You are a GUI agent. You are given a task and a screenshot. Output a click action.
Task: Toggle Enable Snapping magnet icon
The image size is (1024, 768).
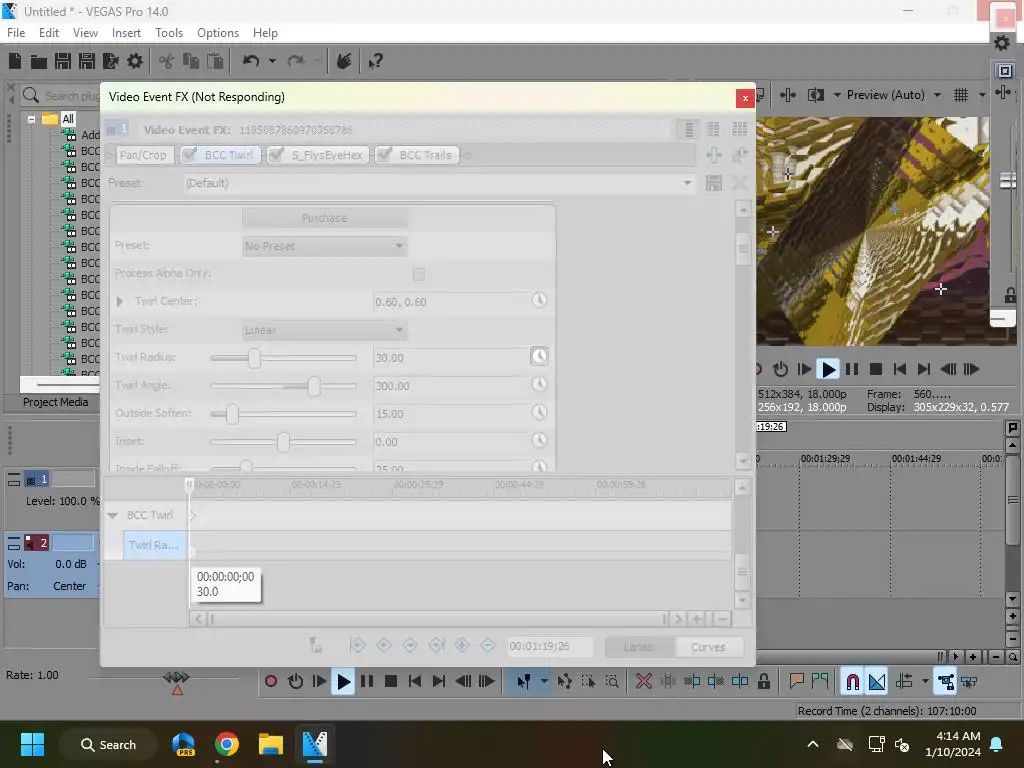(x=852, y=682)
